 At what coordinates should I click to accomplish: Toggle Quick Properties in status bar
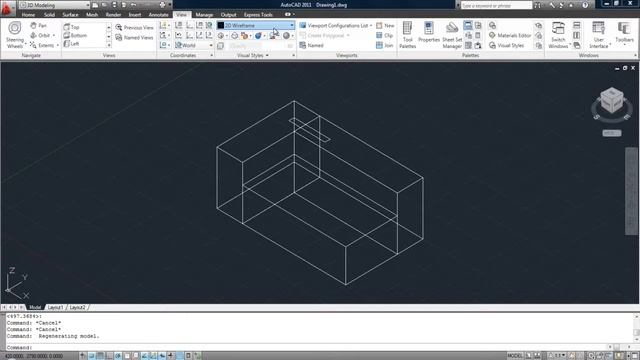click(189, 356)
